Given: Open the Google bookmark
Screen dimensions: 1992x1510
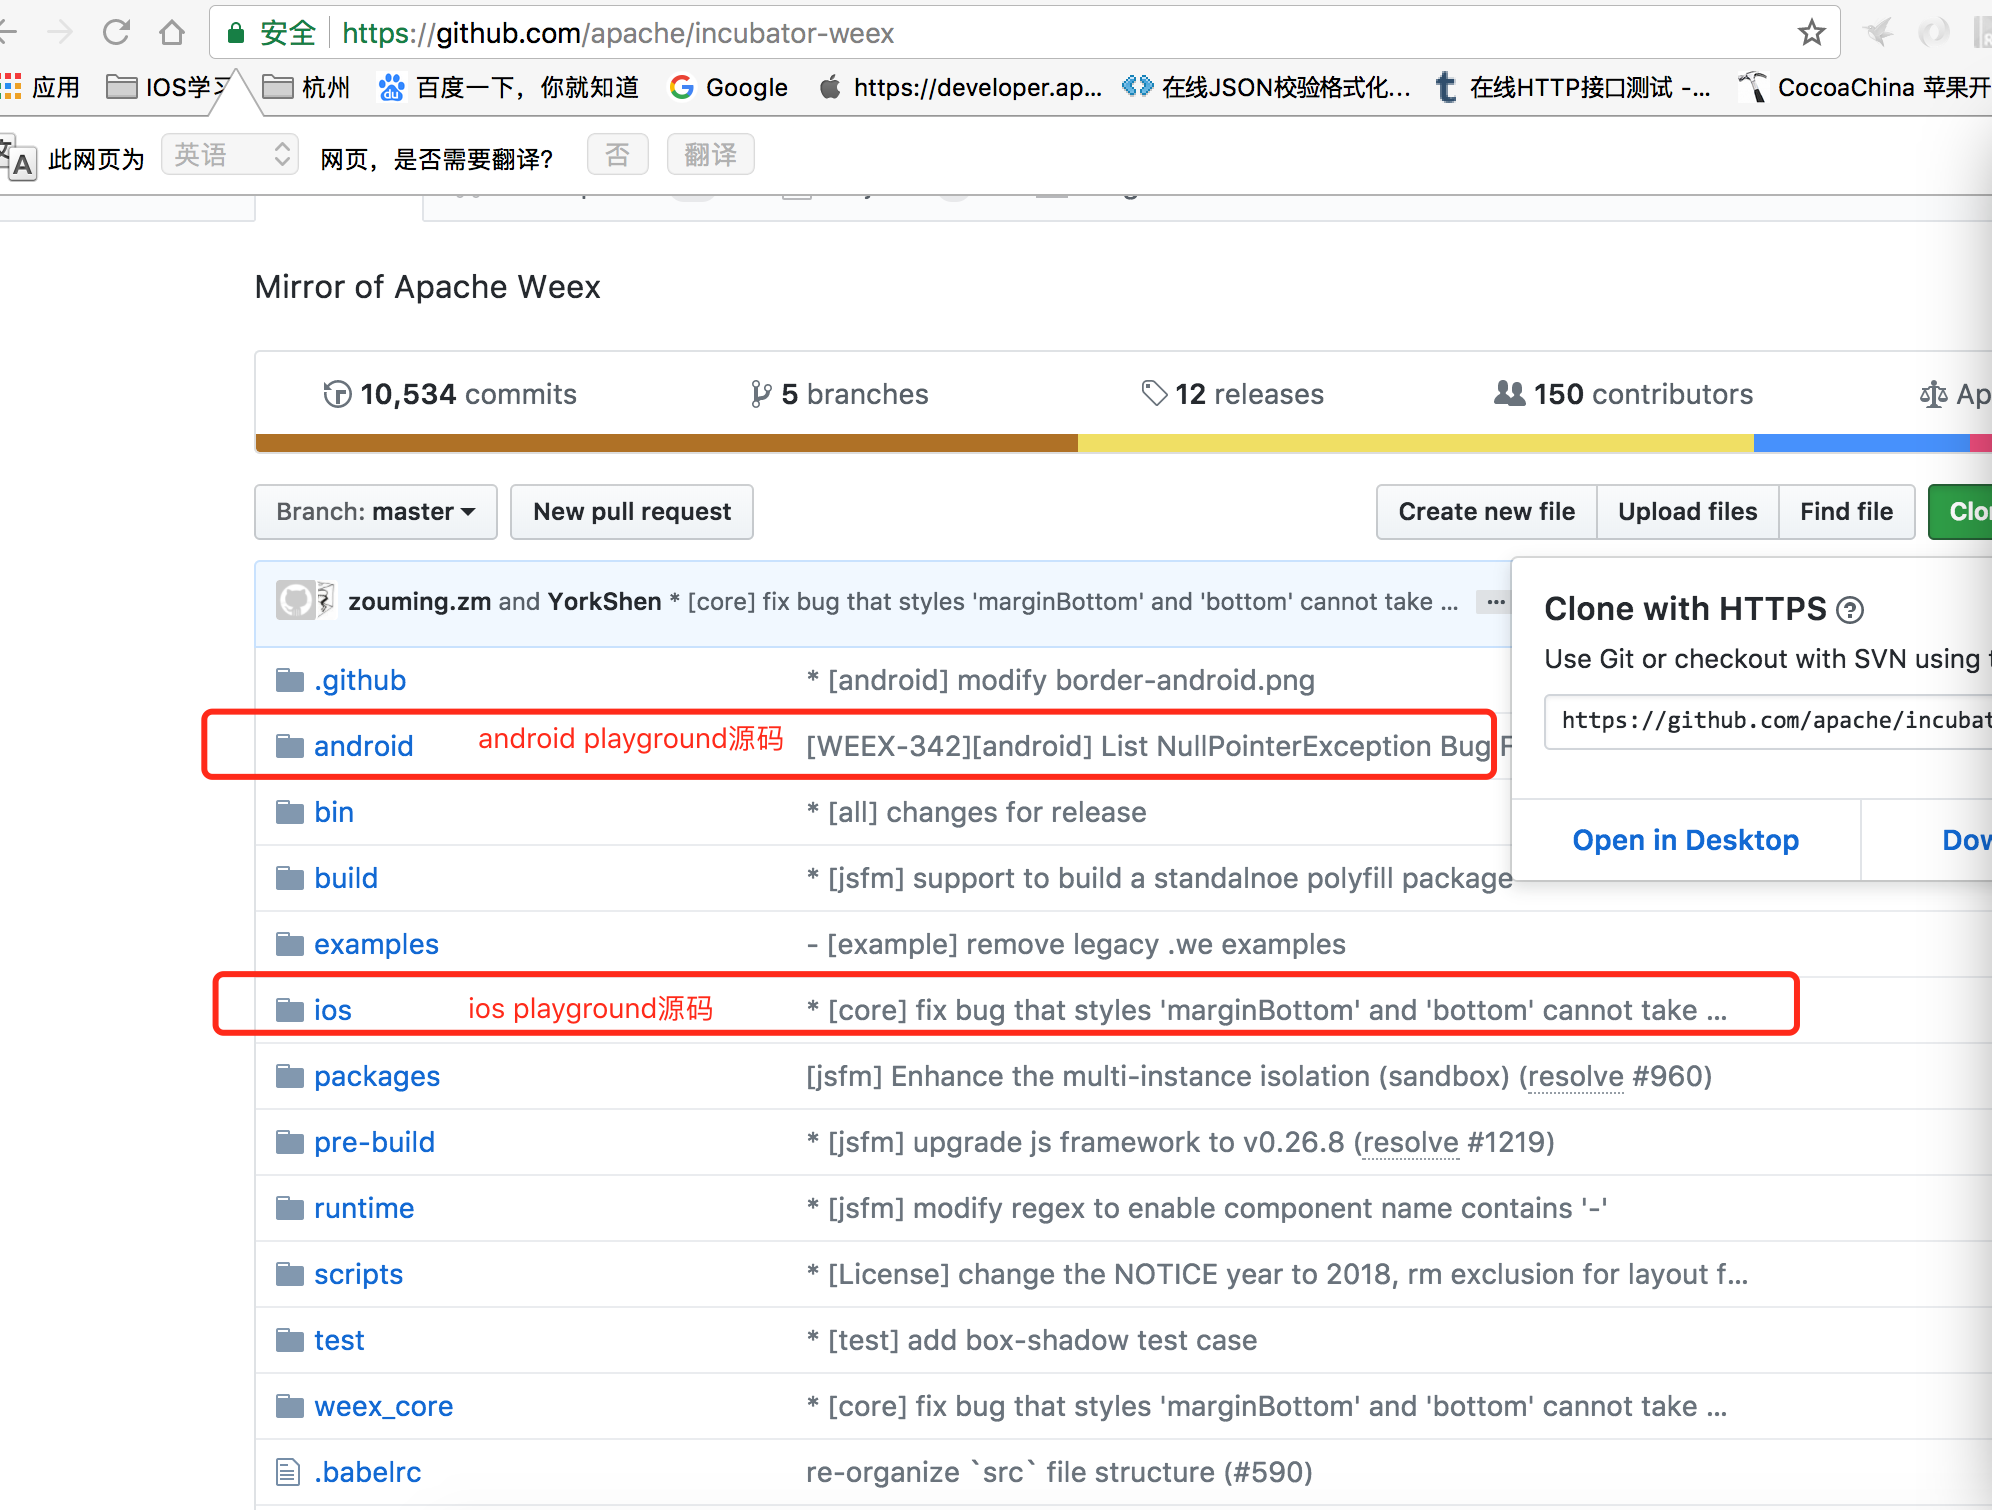Looking at the screenshot, I should [x=728, y=88].
